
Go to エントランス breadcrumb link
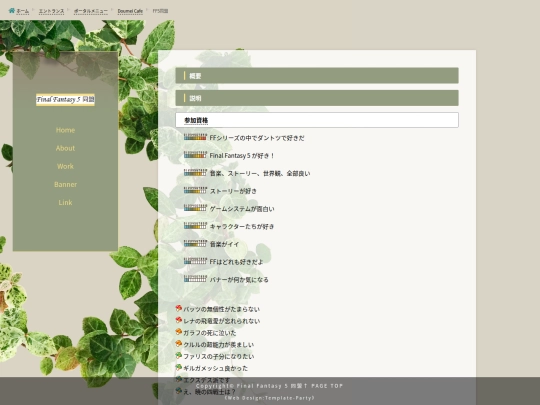[51, 11]
